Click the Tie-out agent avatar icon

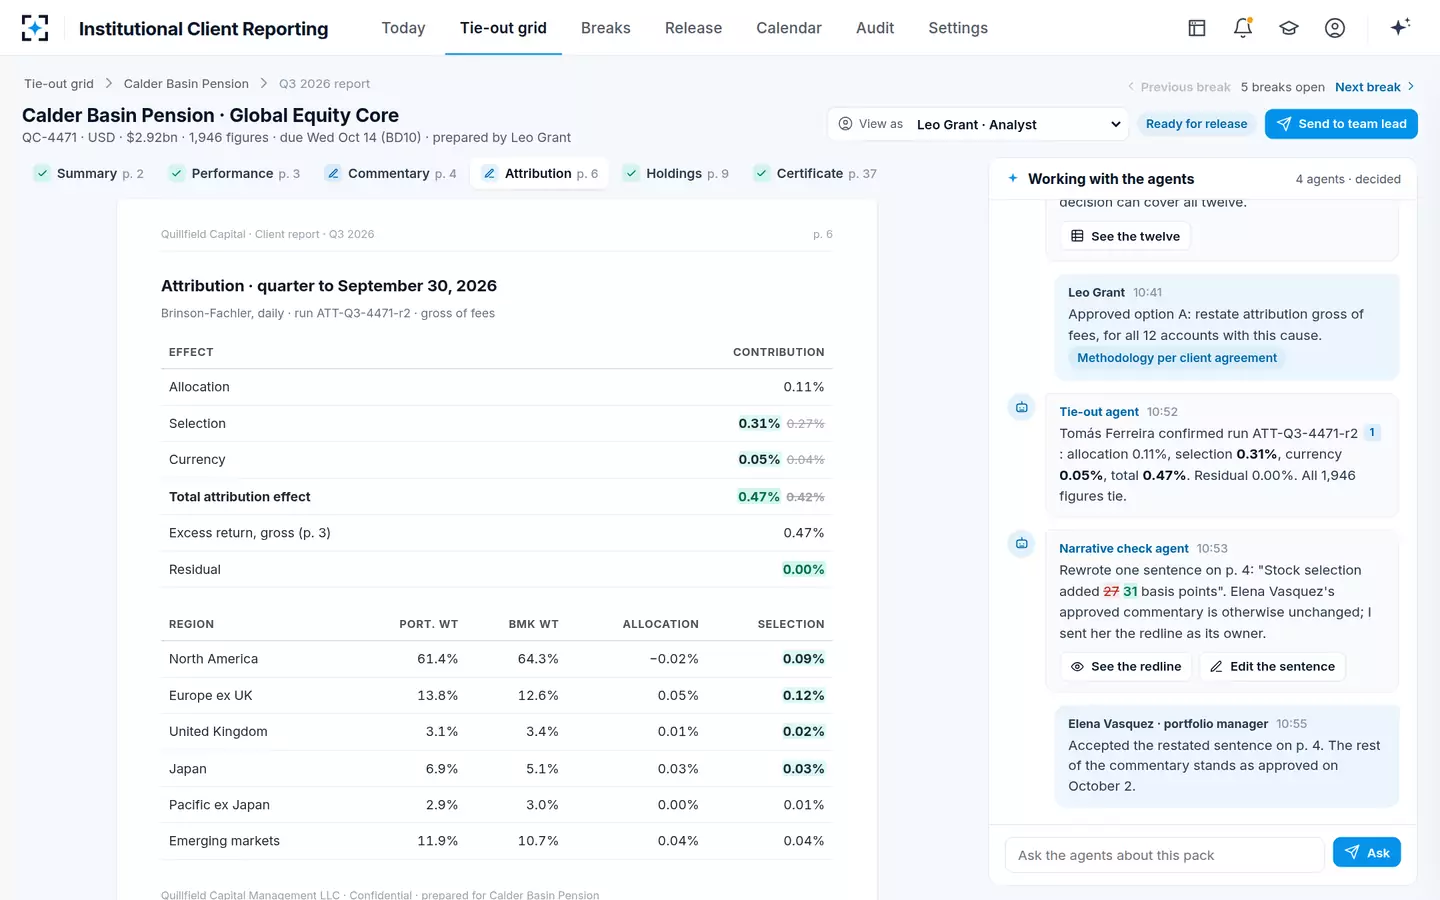pyautogui.click(x=1021, y=407)
